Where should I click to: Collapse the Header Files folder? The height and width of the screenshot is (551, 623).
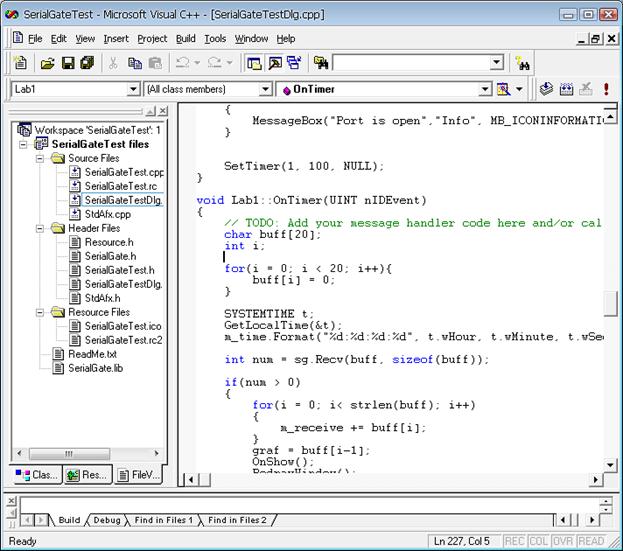pos(40,228)
